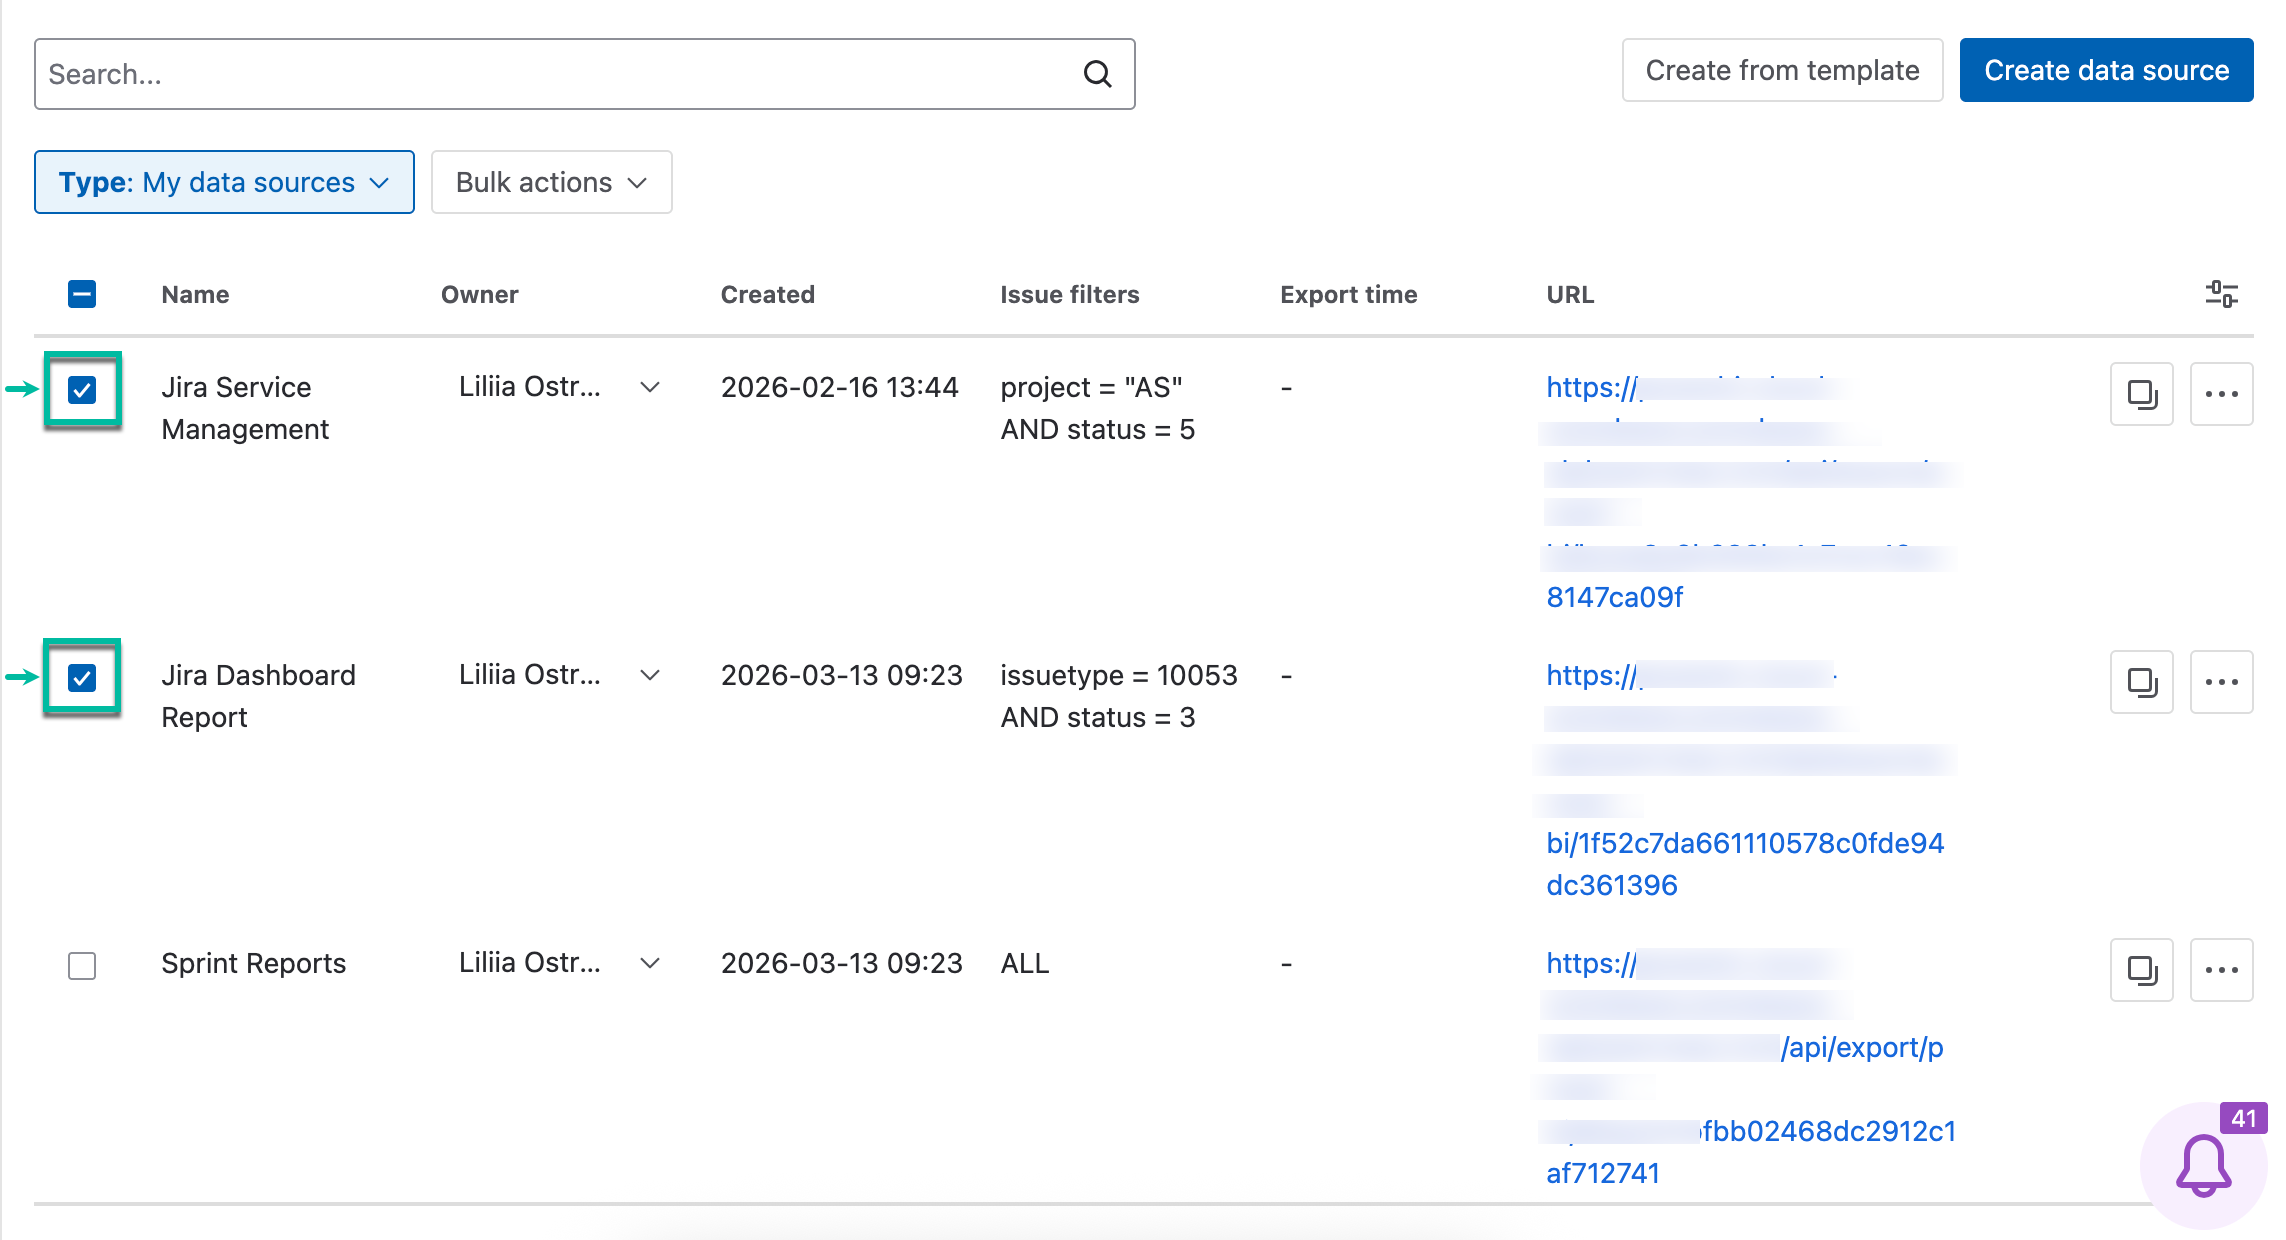Open column settings icon in table header
2286x1240 pixels.
tap(2221, 294)
